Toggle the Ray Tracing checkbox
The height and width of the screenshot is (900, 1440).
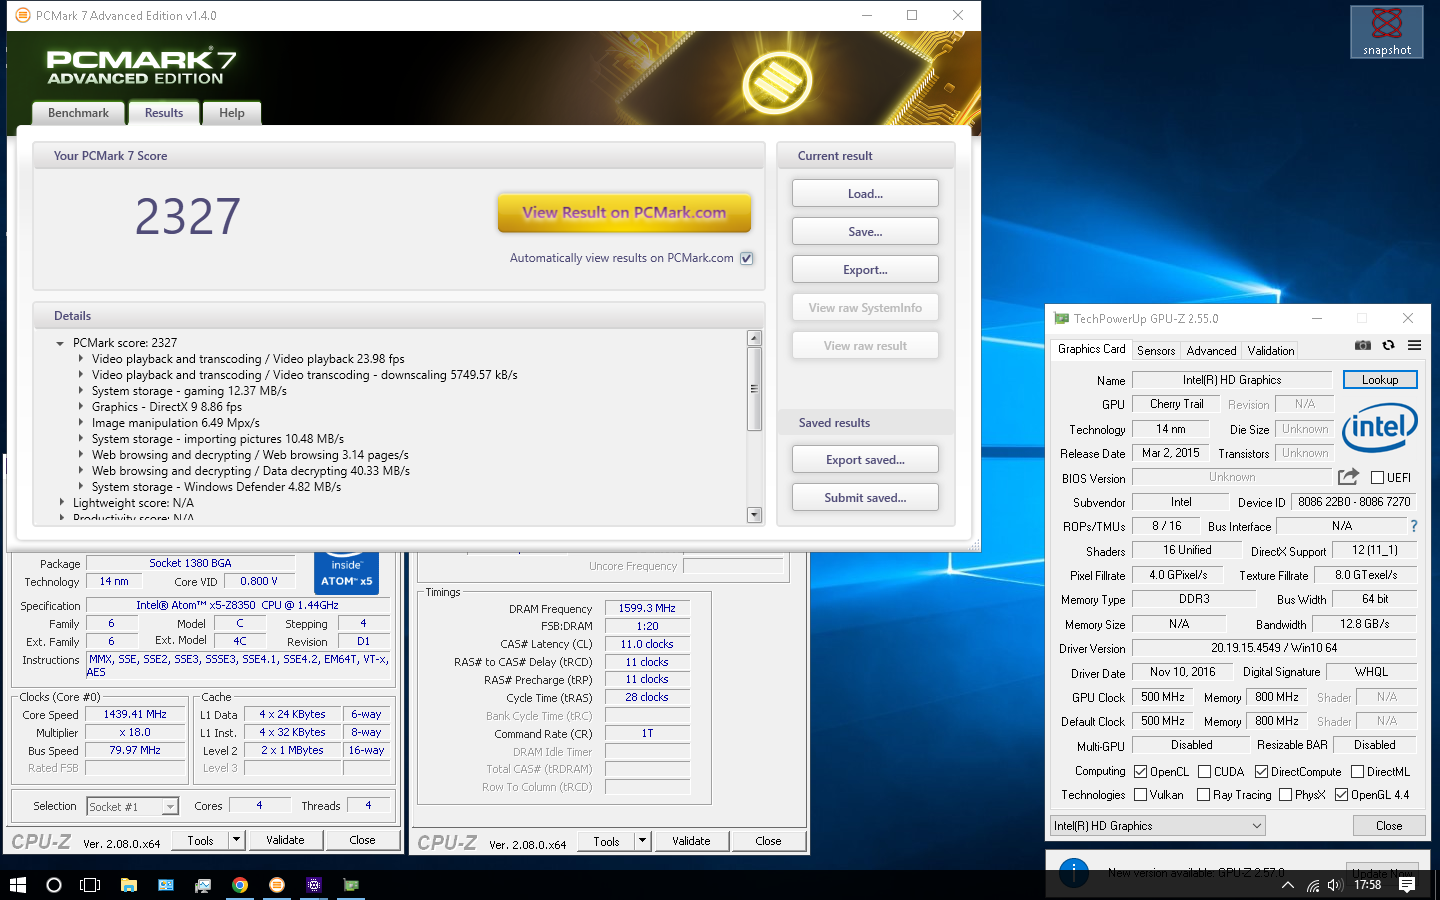click(1203, 795)
